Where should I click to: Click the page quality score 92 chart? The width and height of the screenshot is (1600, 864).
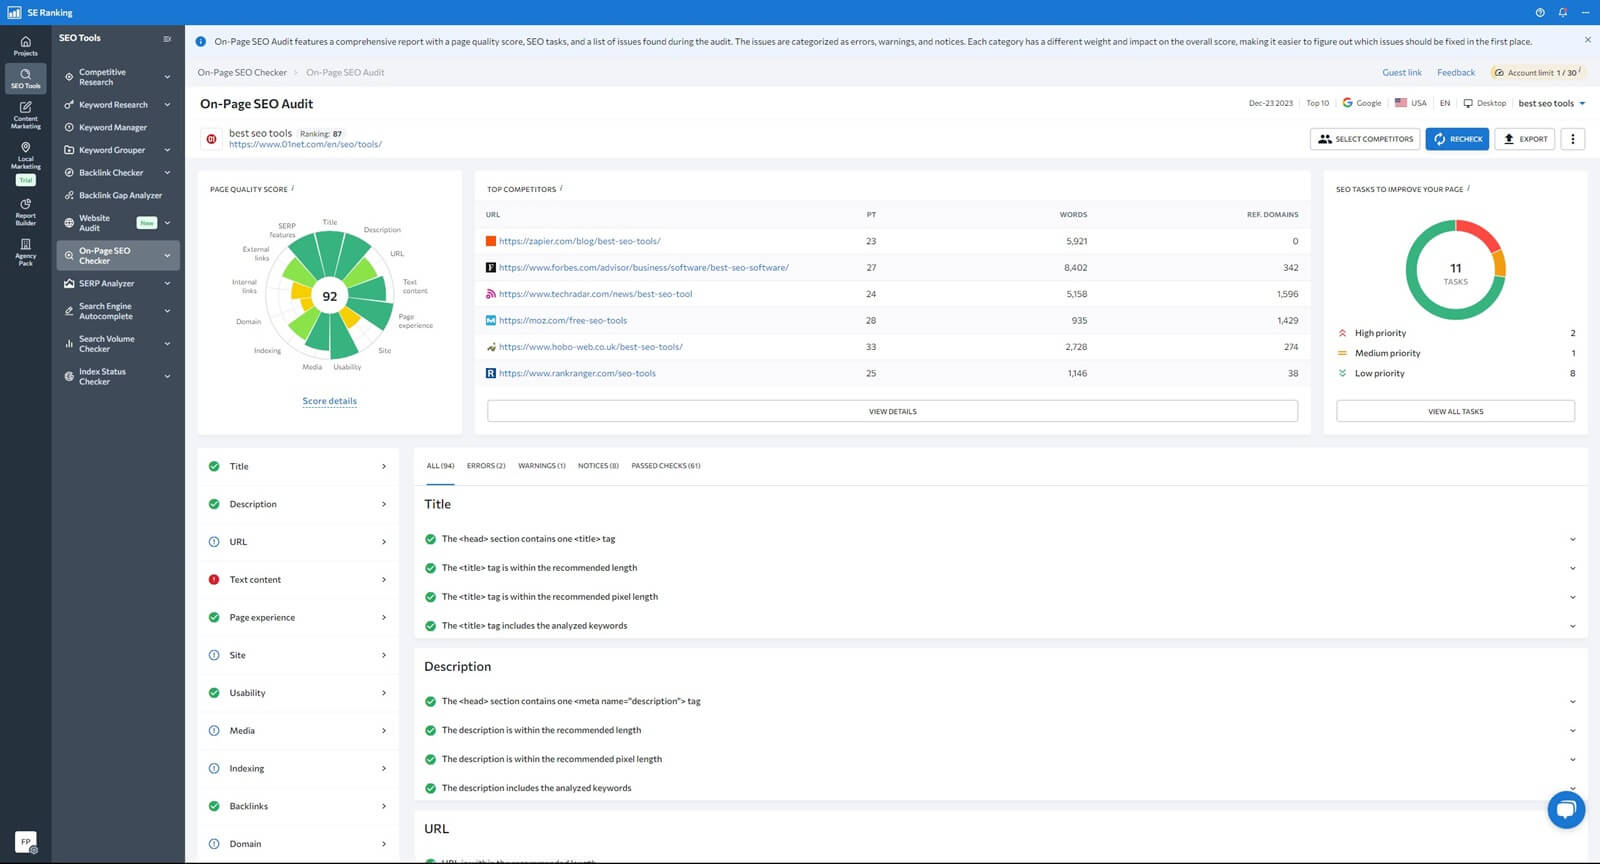click(329, 296)
